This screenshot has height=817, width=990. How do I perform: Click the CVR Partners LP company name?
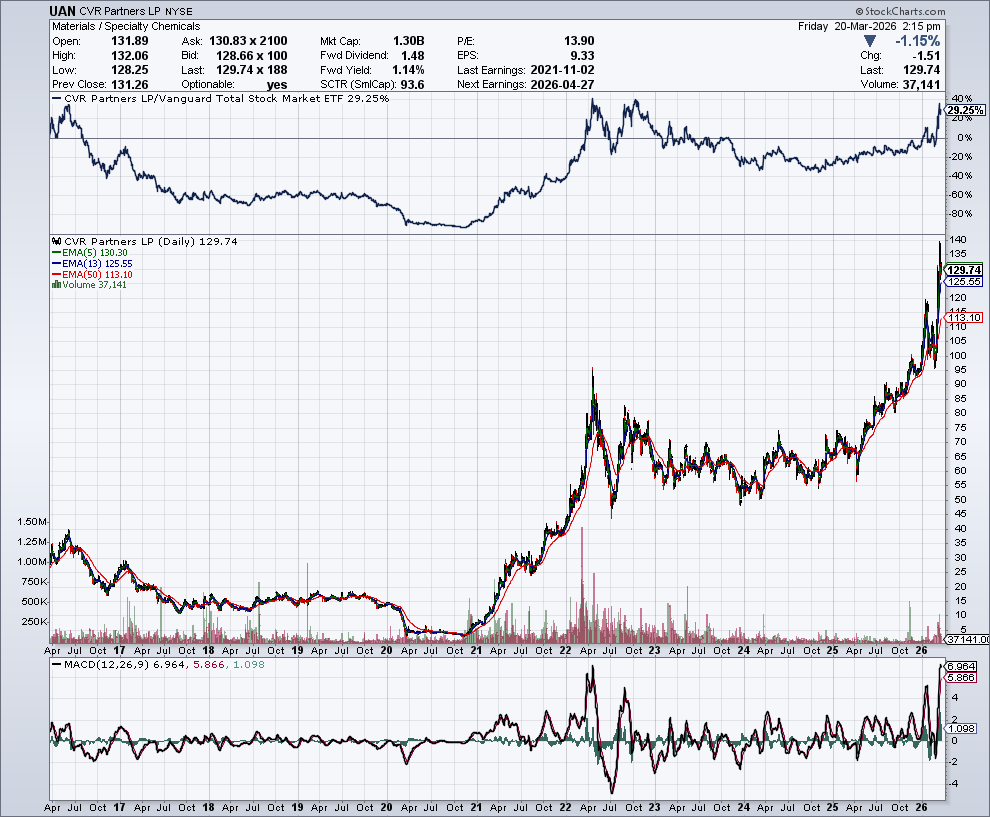(x=120, y=11)
